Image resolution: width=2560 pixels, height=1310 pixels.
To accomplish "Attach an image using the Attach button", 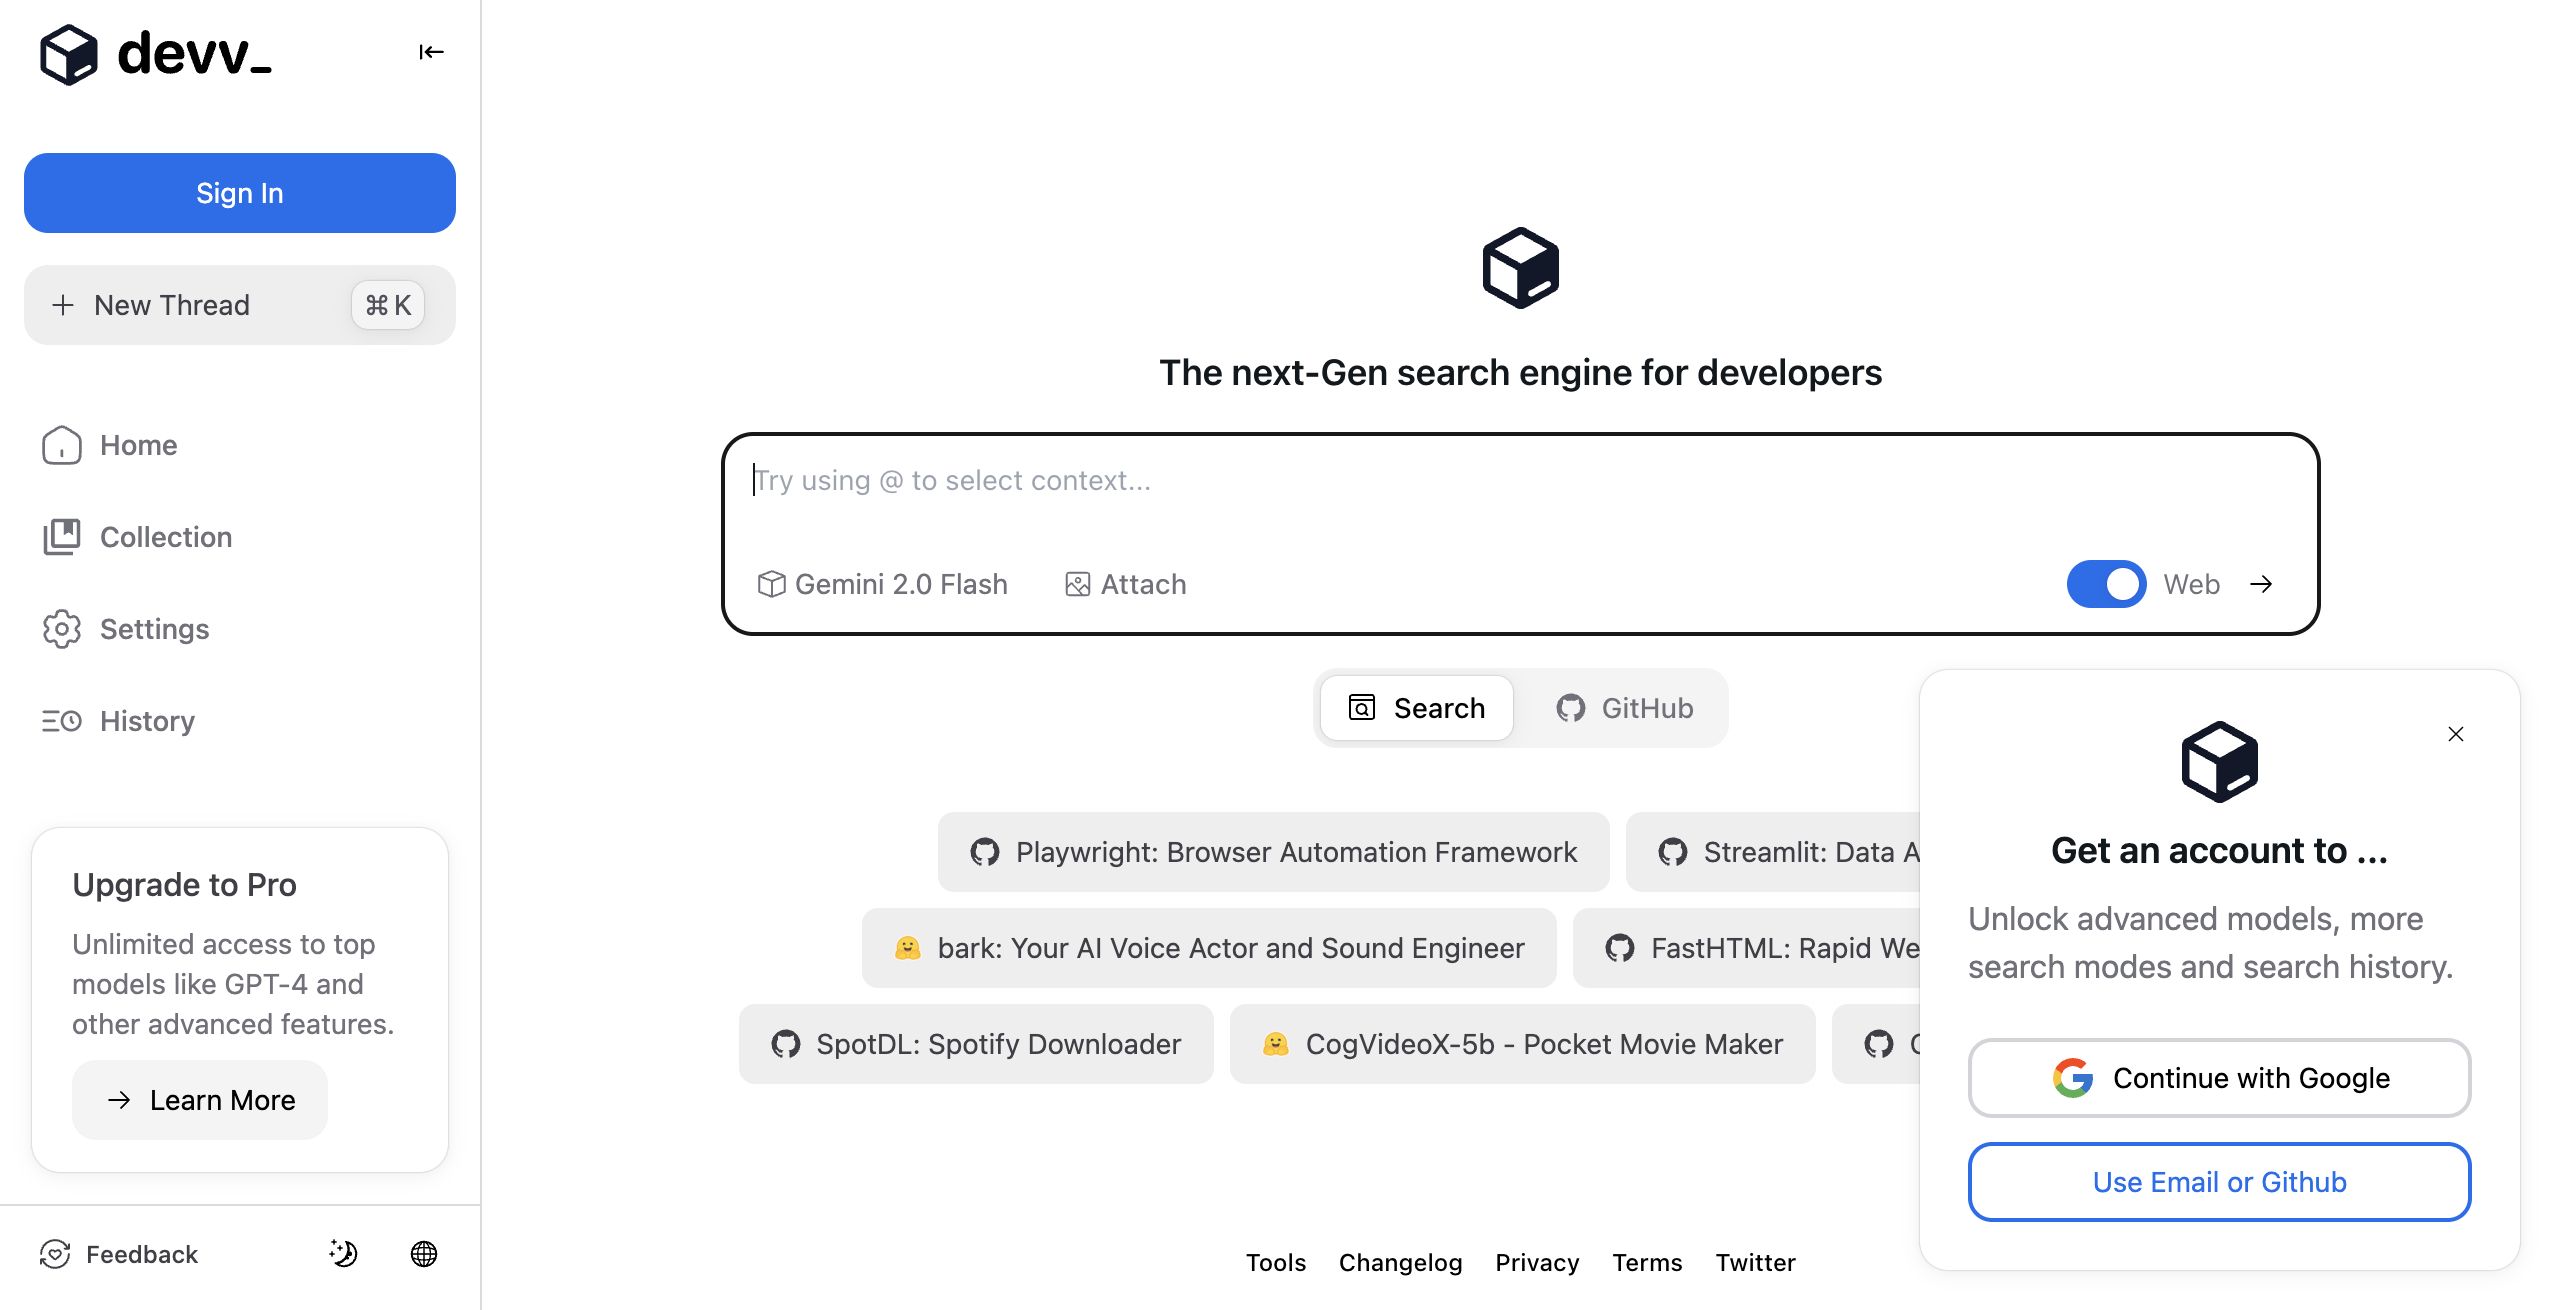I will tap(1125, 584).
